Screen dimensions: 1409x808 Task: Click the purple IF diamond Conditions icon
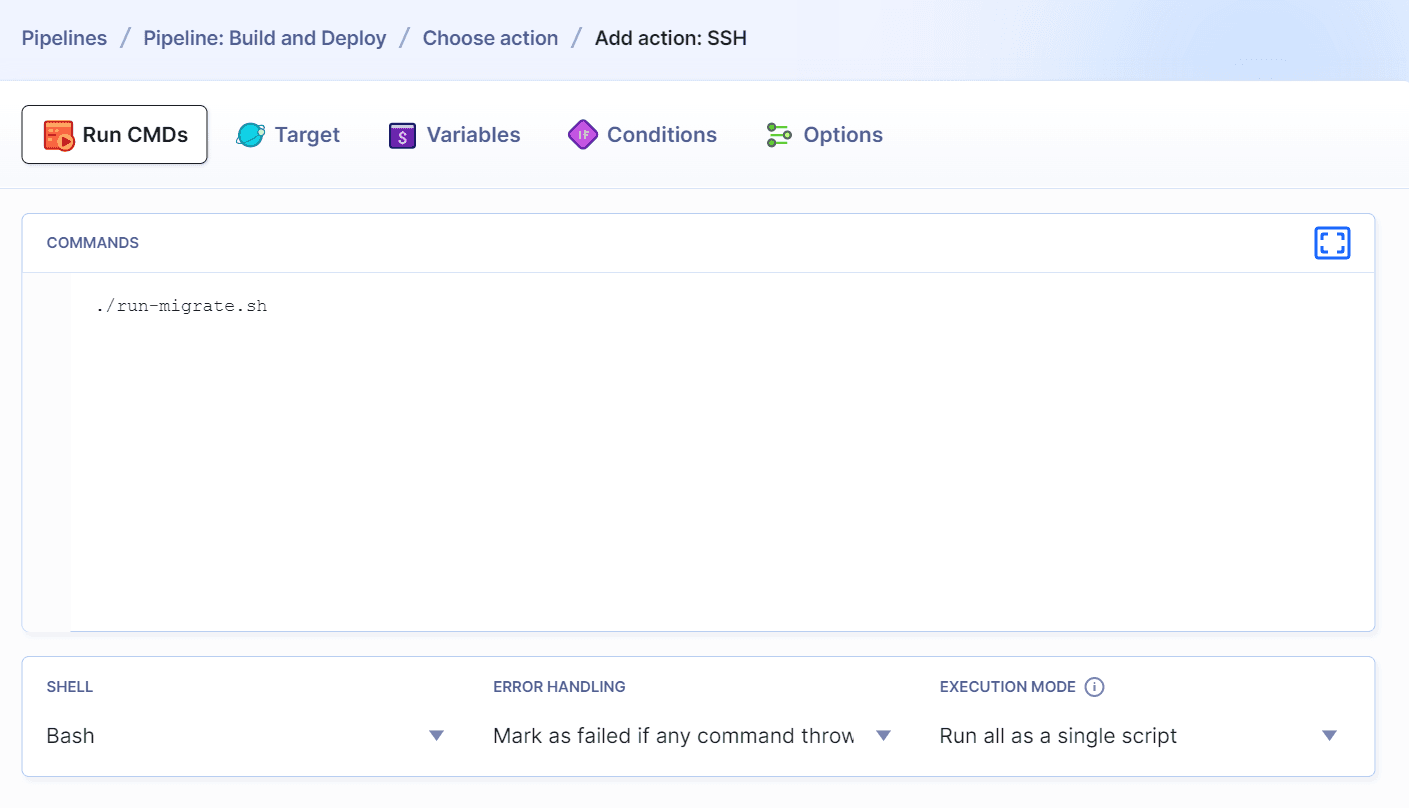click(x=582, y=135)
